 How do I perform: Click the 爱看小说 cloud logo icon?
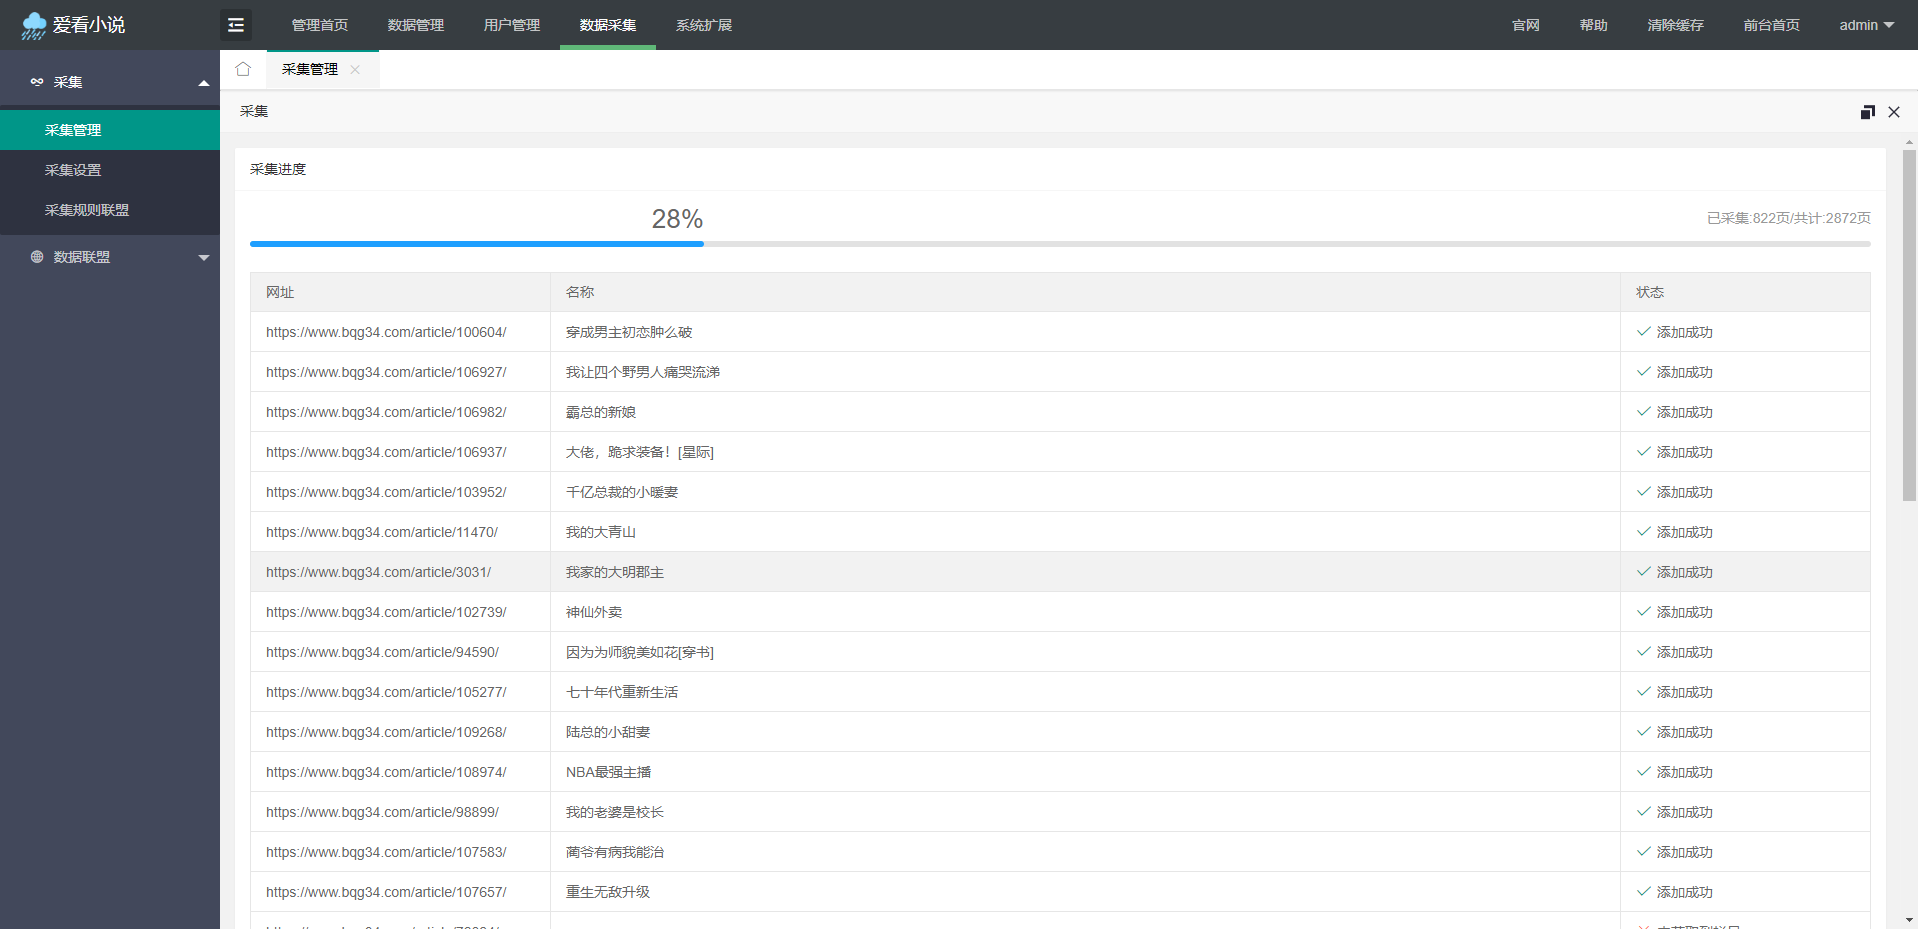34,25
